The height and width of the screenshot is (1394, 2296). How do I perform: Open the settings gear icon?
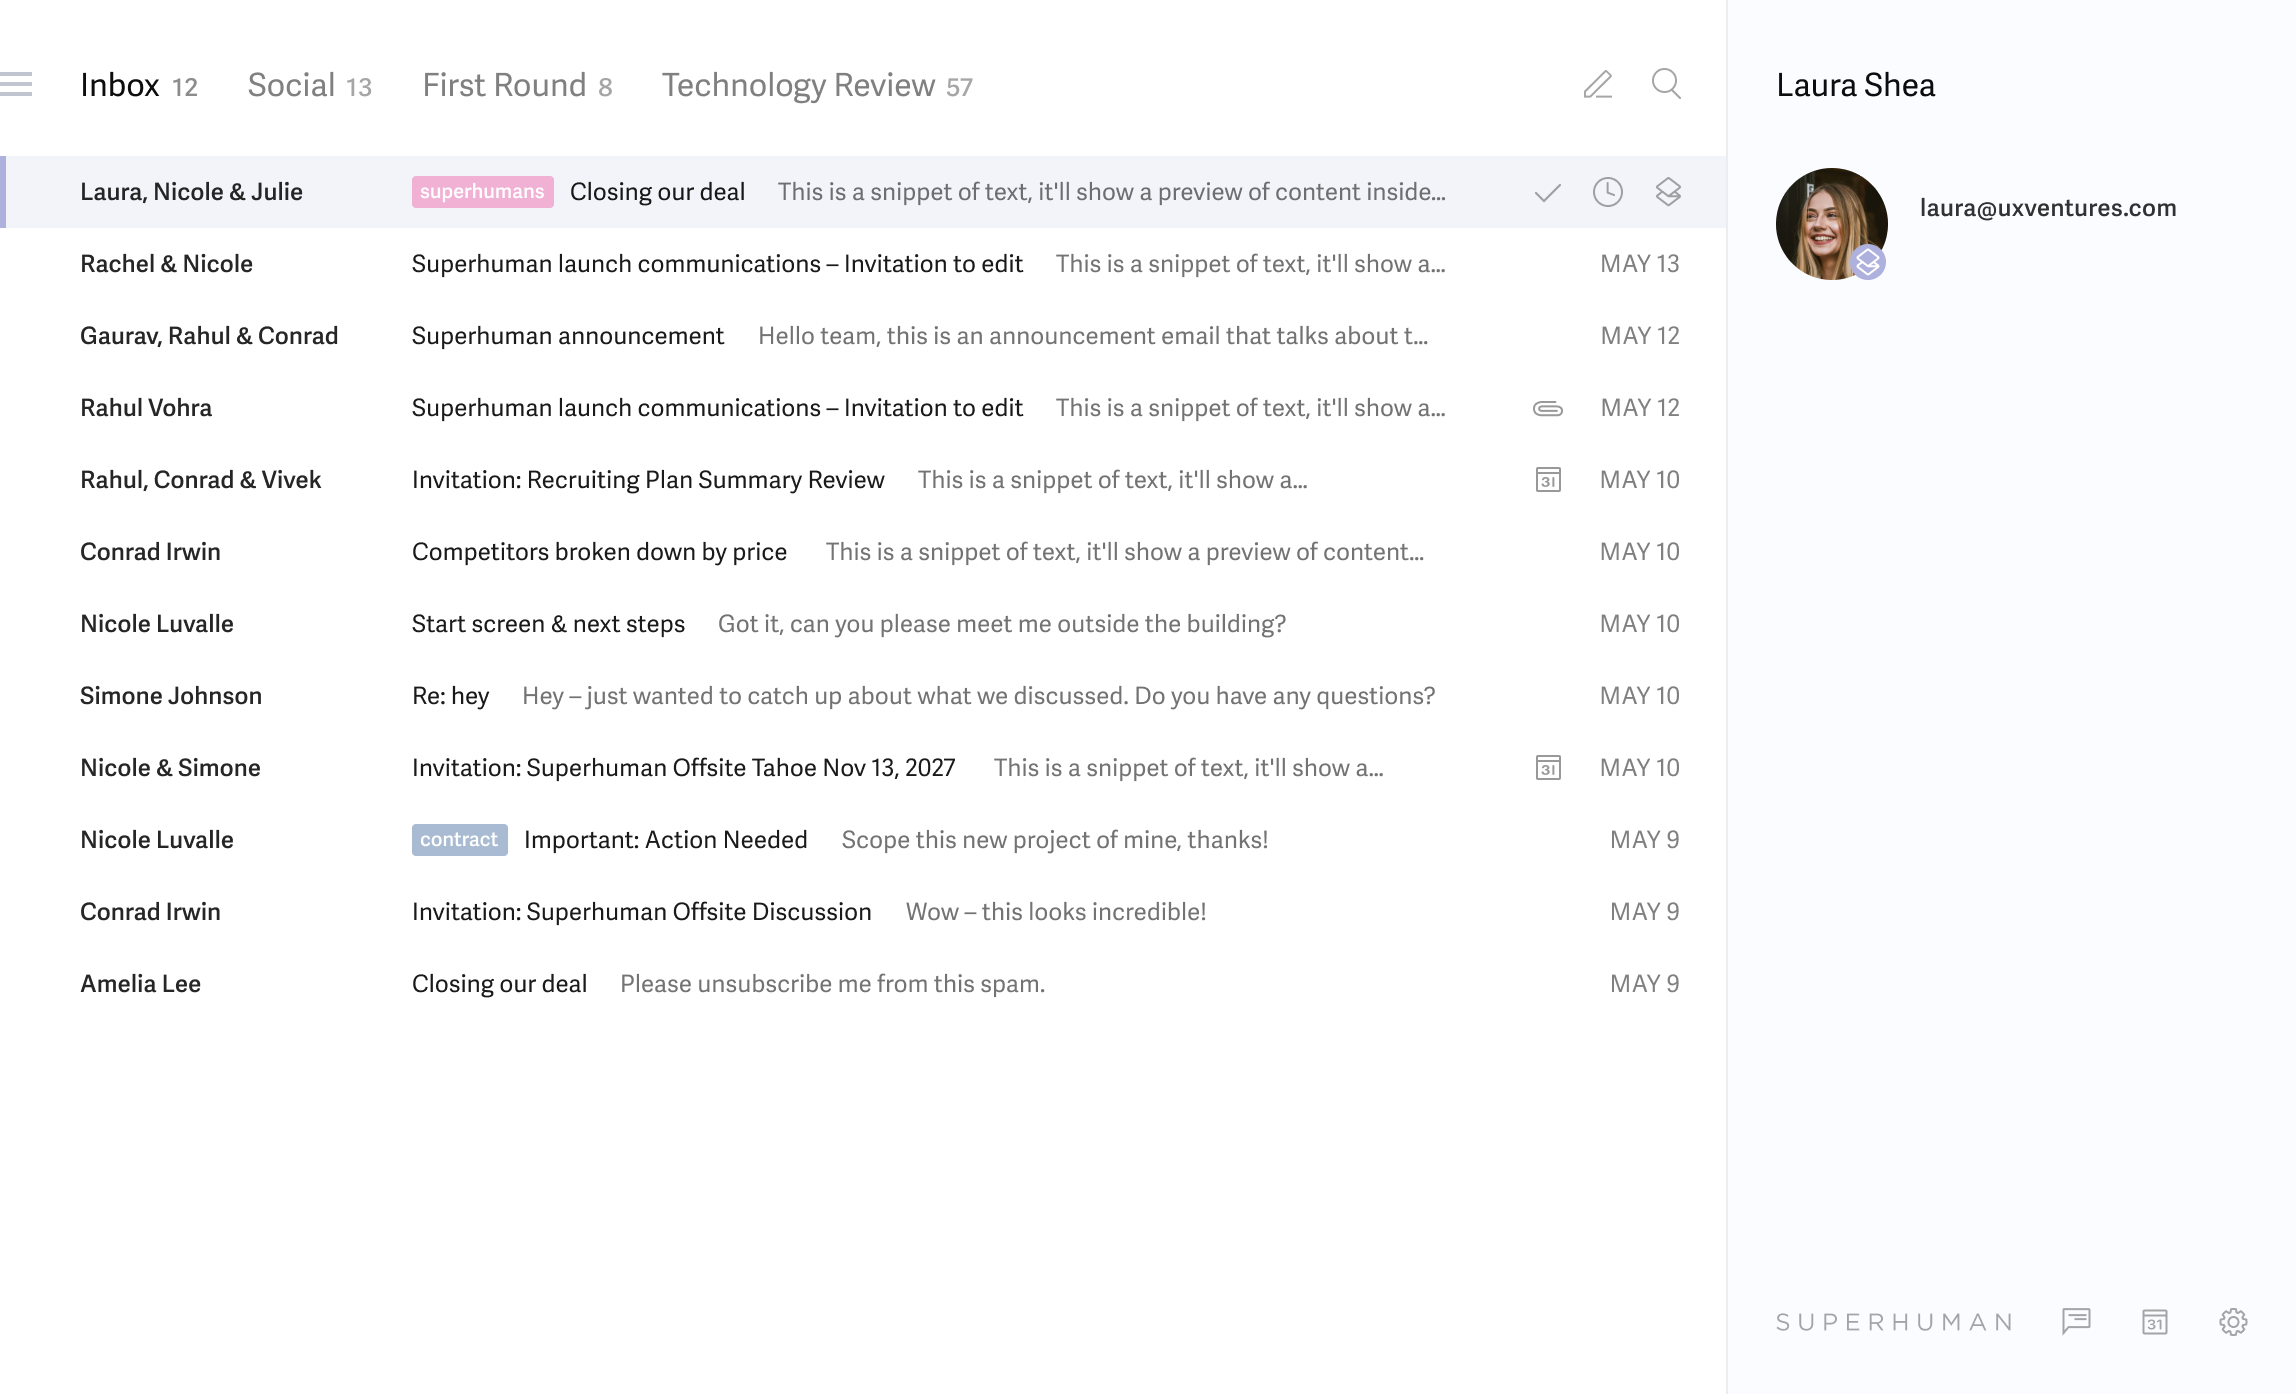coord(2233,1321)
